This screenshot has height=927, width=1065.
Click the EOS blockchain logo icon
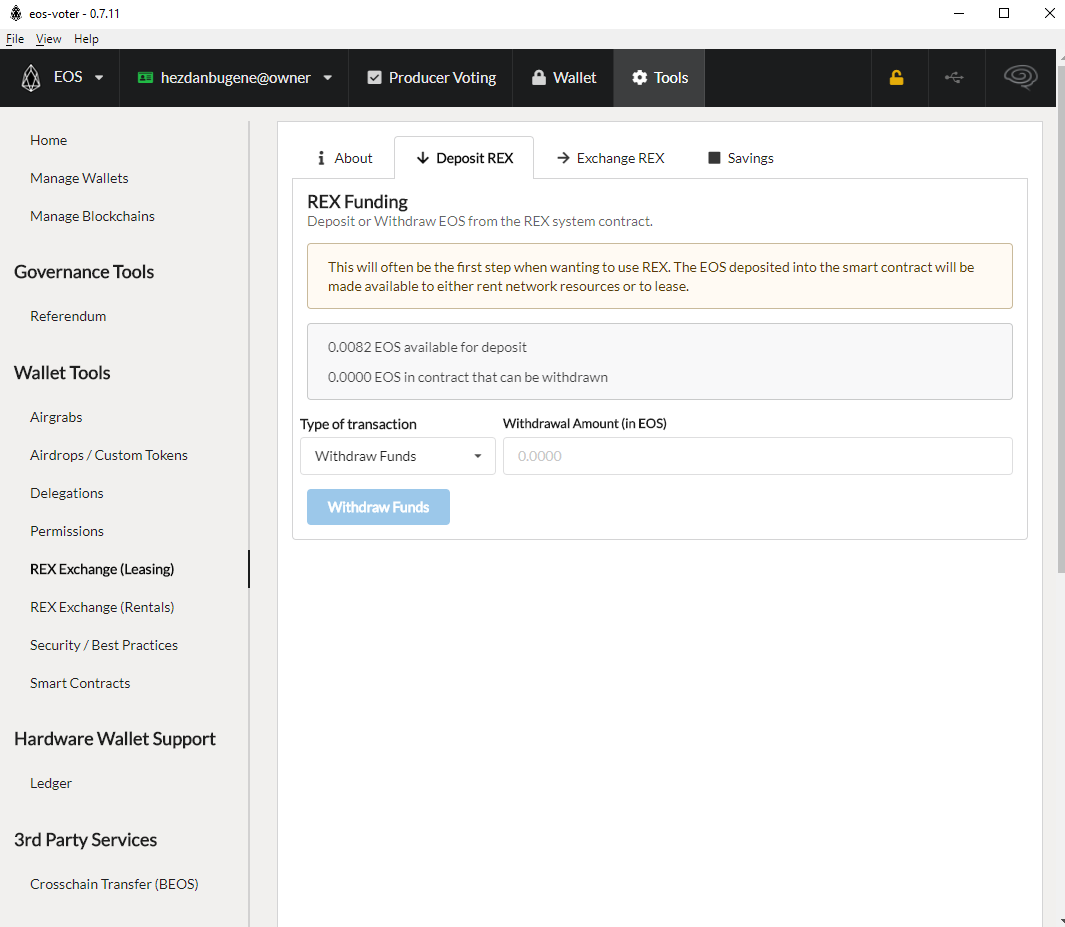coord(31,77)
